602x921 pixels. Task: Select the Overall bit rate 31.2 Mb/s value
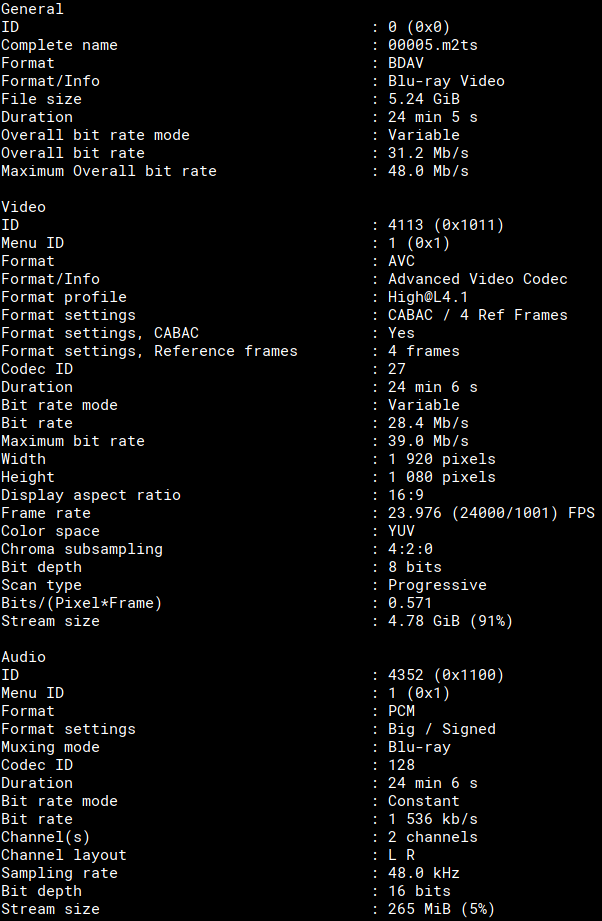pos(428,153)
